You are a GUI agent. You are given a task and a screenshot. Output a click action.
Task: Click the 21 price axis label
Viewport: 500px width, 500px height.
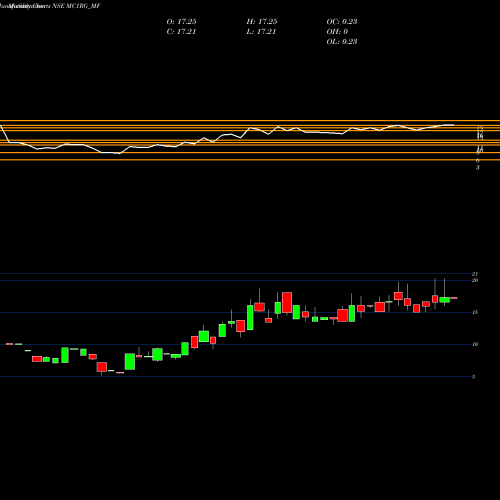475,274
